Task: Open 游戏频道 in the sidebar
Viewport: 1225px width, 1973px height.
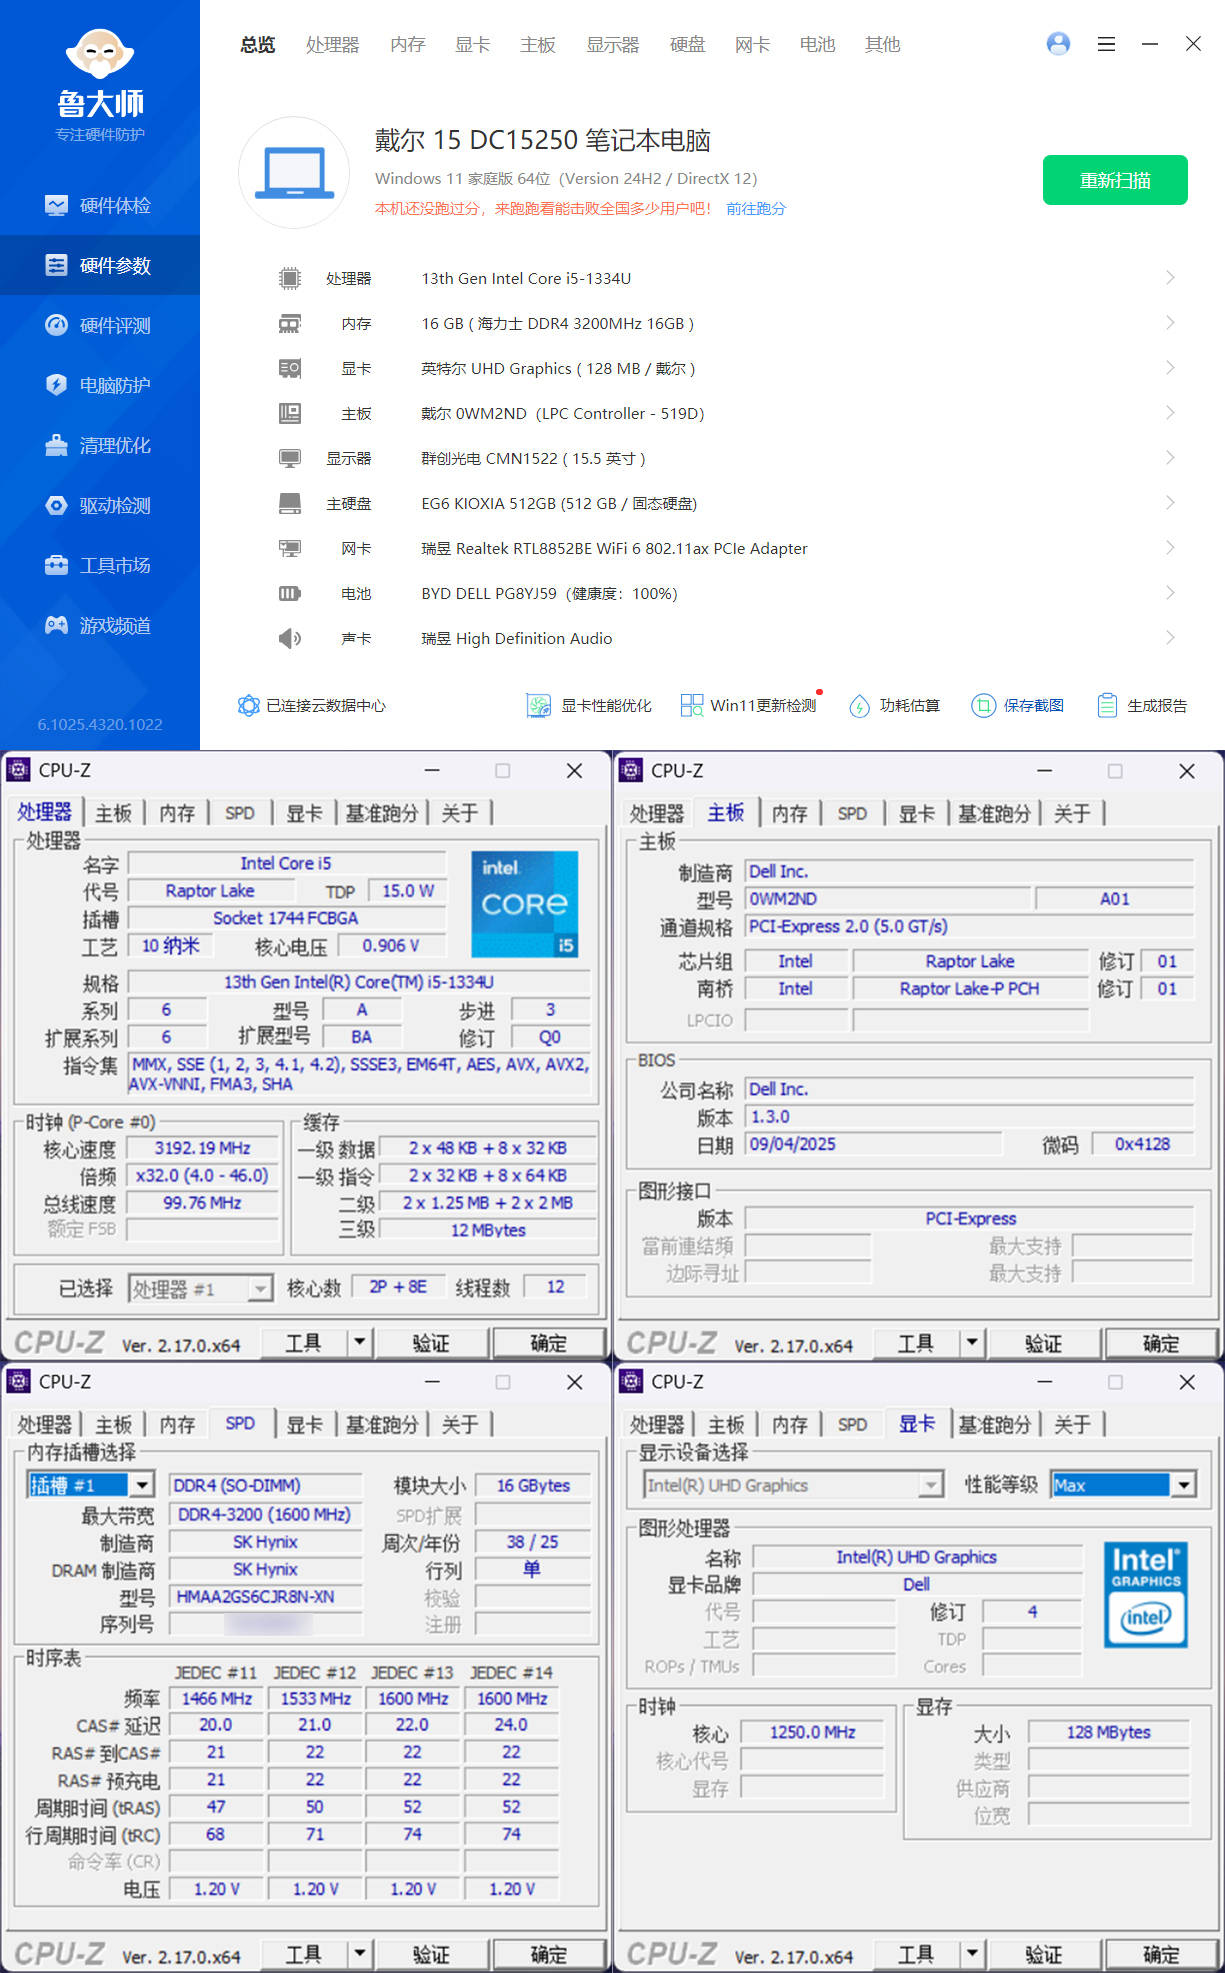Action: (x=100, y=625)
